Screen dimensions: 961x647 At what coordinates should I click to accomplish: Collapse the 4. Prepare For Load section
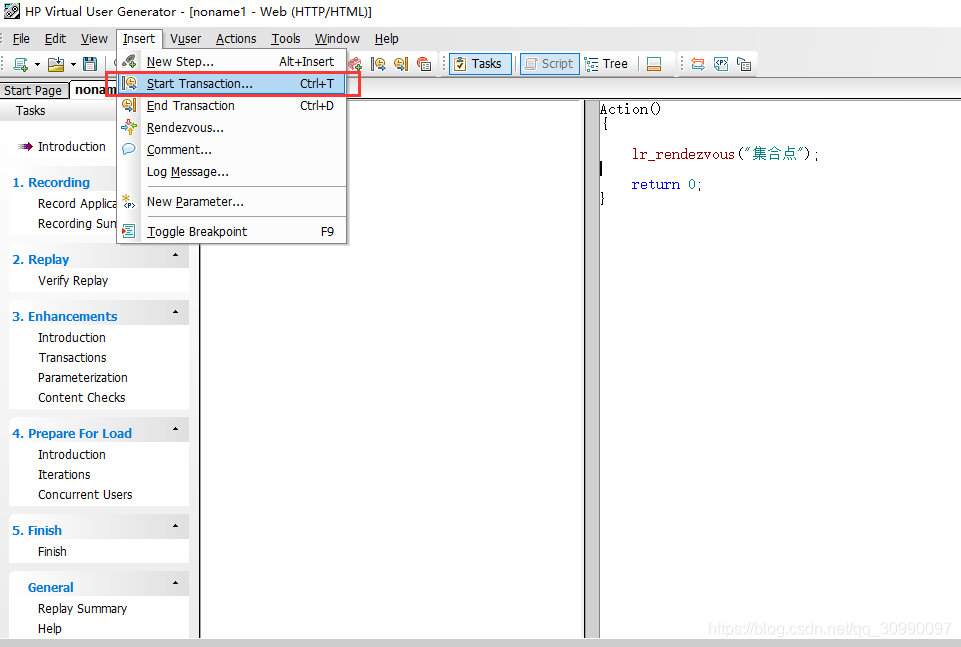coord(175,429)
